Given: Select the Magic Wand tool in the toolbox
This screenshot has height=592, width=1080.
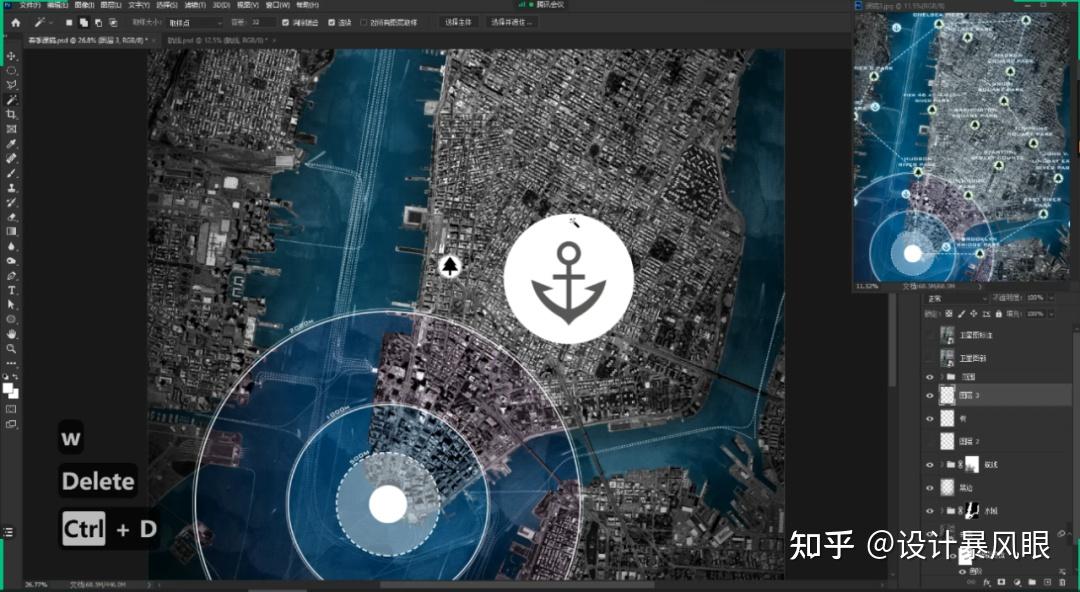Looking at the screenshot, I should coord(11,100).
